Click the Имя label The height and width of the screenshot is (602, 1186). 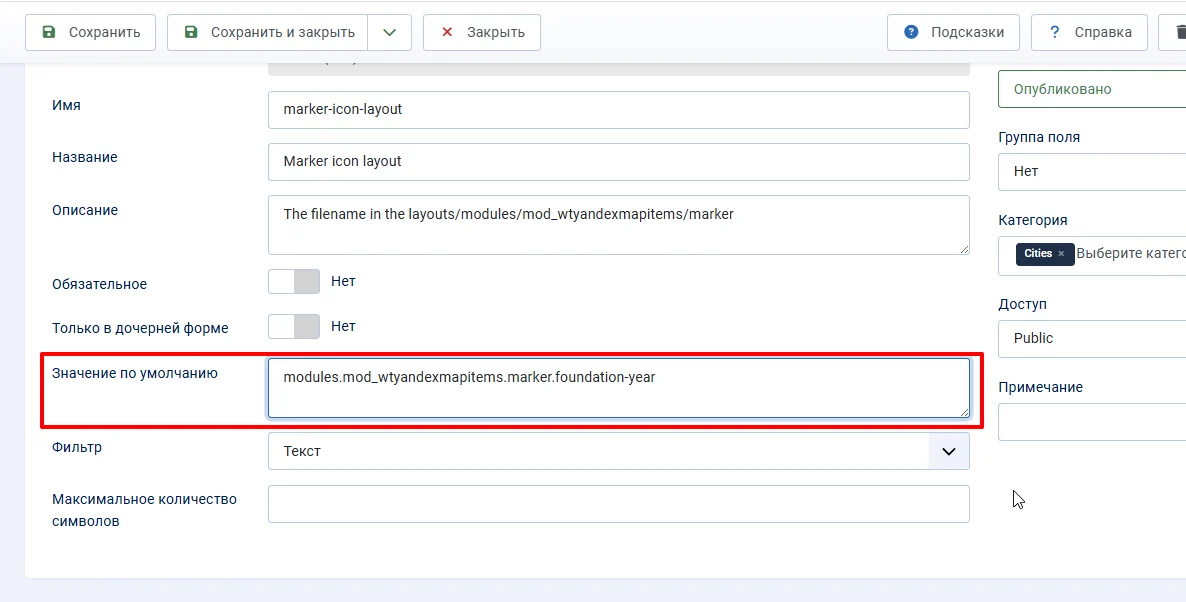(67, 105)
